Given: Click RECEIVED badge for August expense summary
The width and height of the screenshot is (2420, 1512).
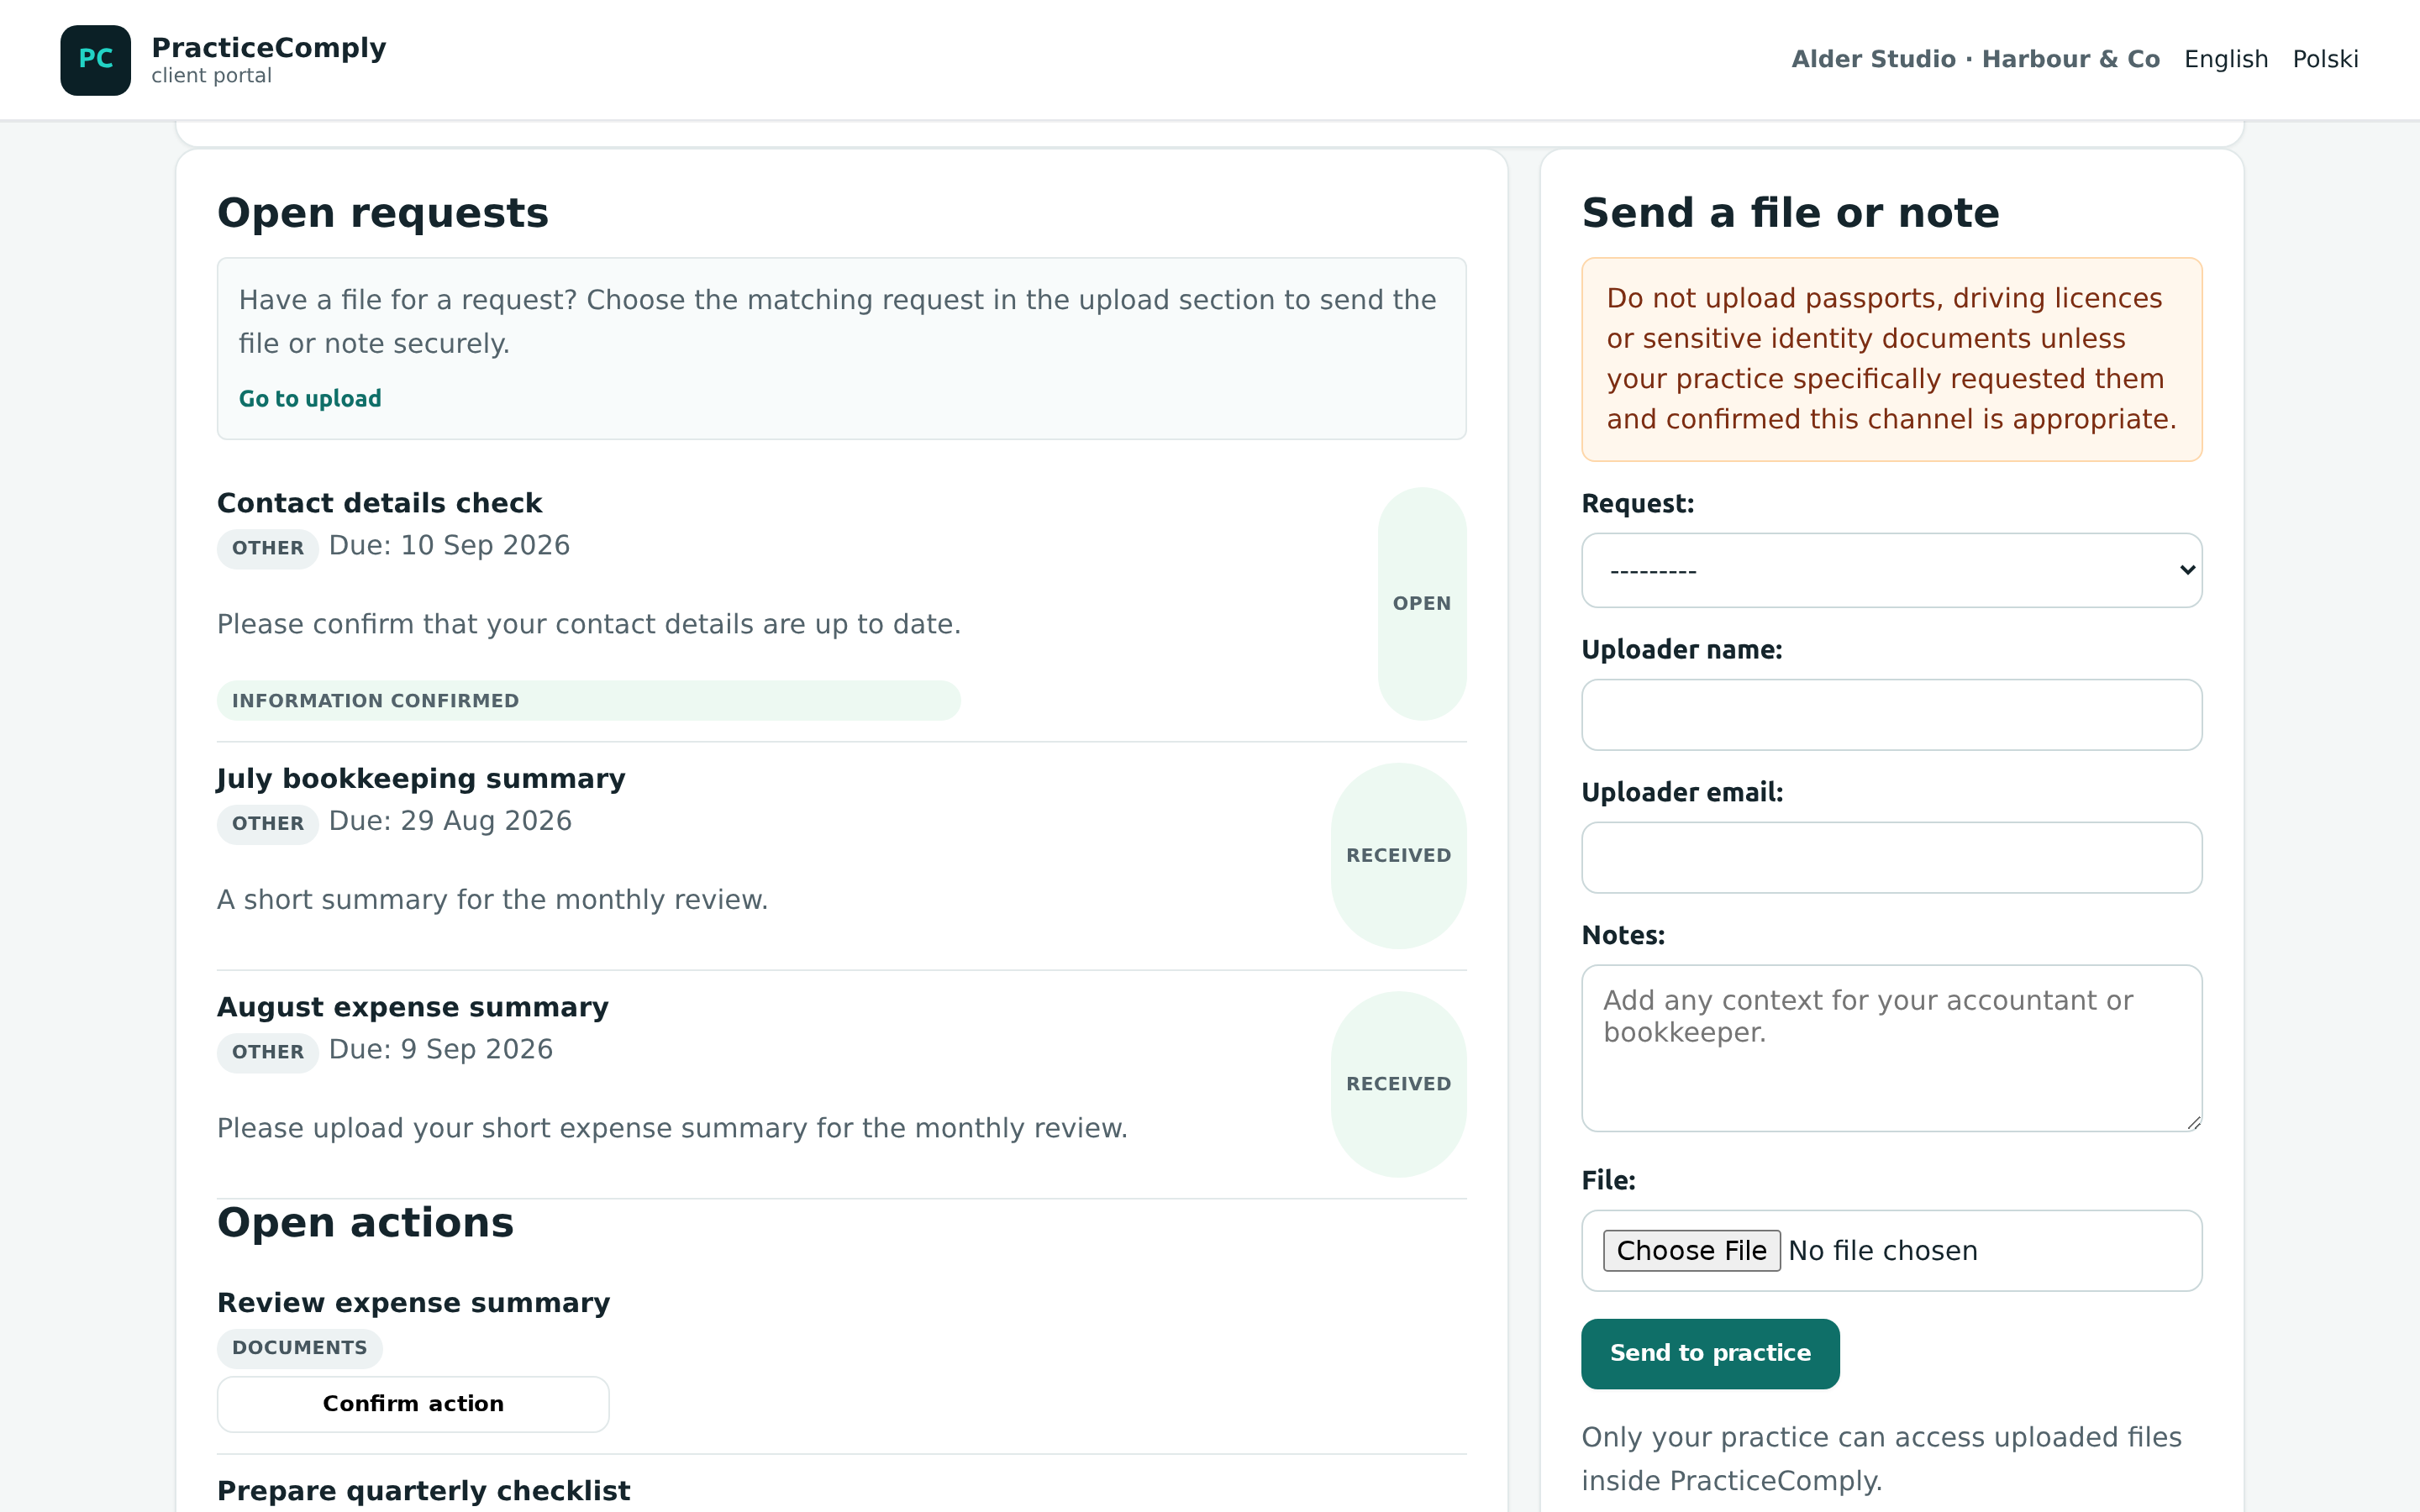Looking at the screenshot, I should (x=1398, y=1084).
